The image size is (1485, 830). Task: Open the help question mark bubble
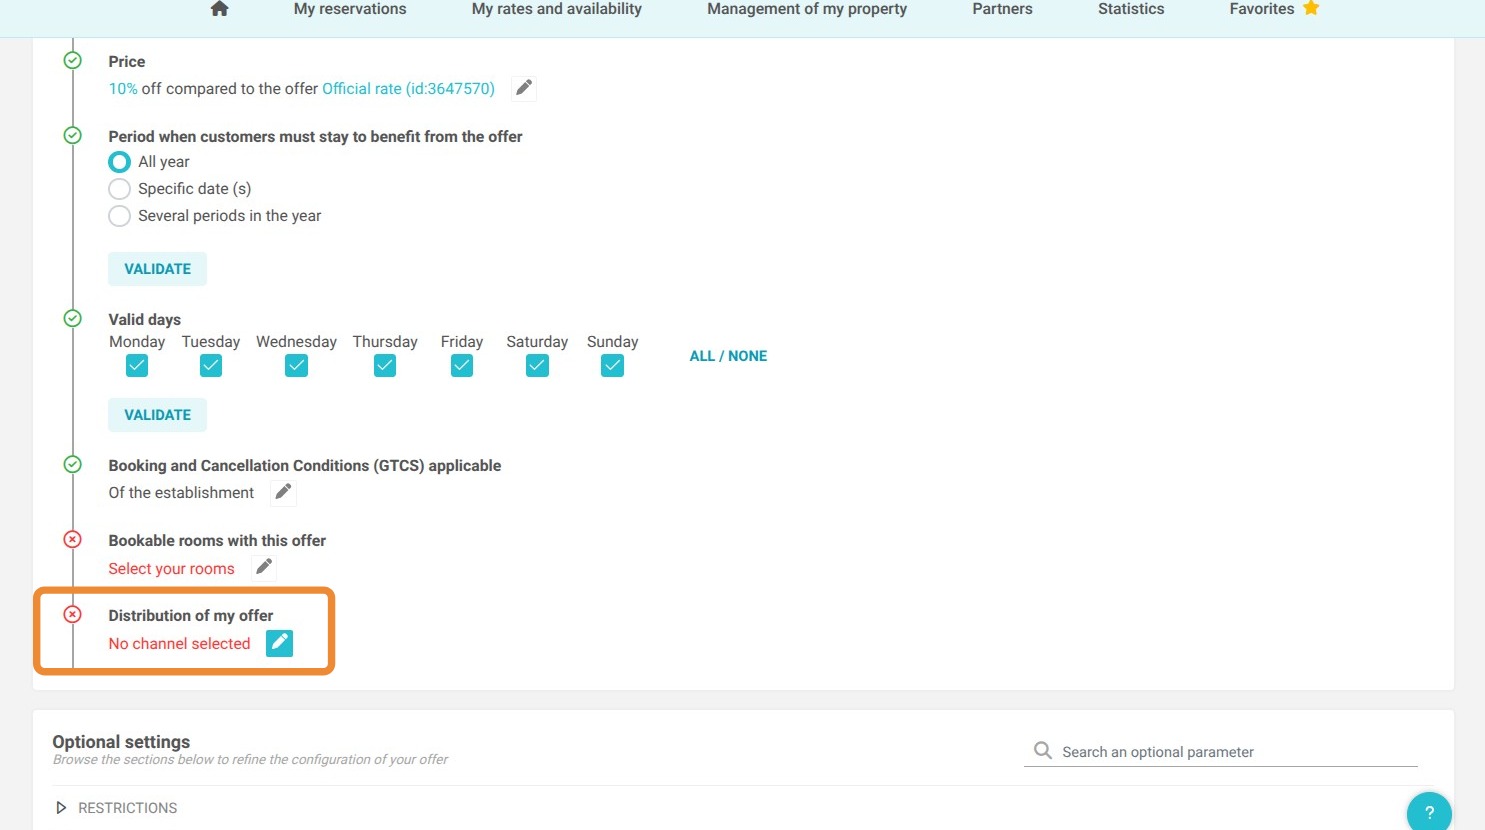coord(1429,811)
